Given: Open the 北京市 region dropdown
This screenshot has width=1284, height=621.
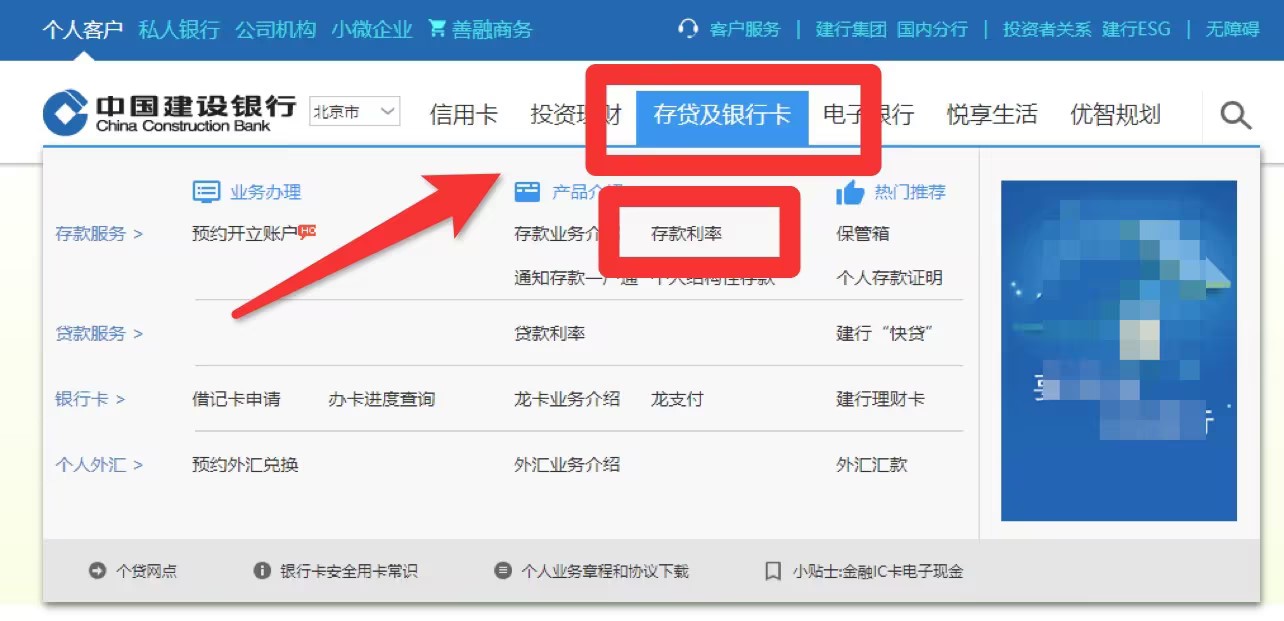Looking at the screenshot, I should [354, 112].
